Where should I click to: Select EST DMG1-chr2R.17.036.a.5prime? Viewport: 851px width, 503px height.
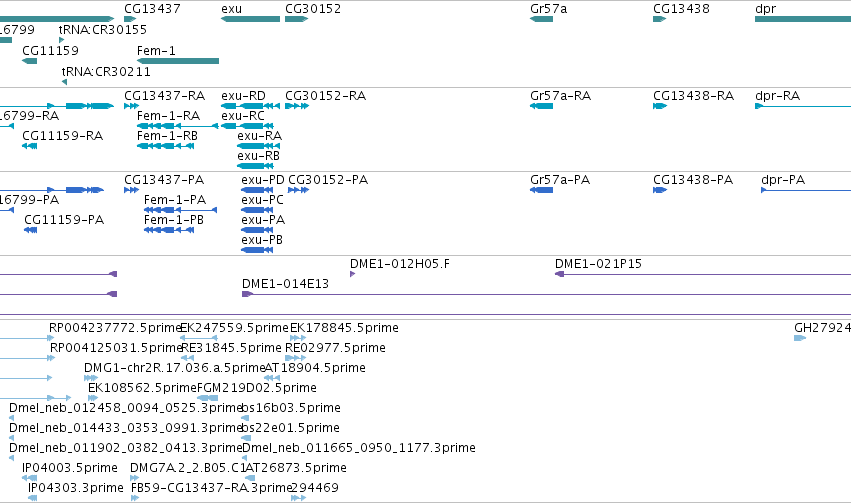pos(174,368)
